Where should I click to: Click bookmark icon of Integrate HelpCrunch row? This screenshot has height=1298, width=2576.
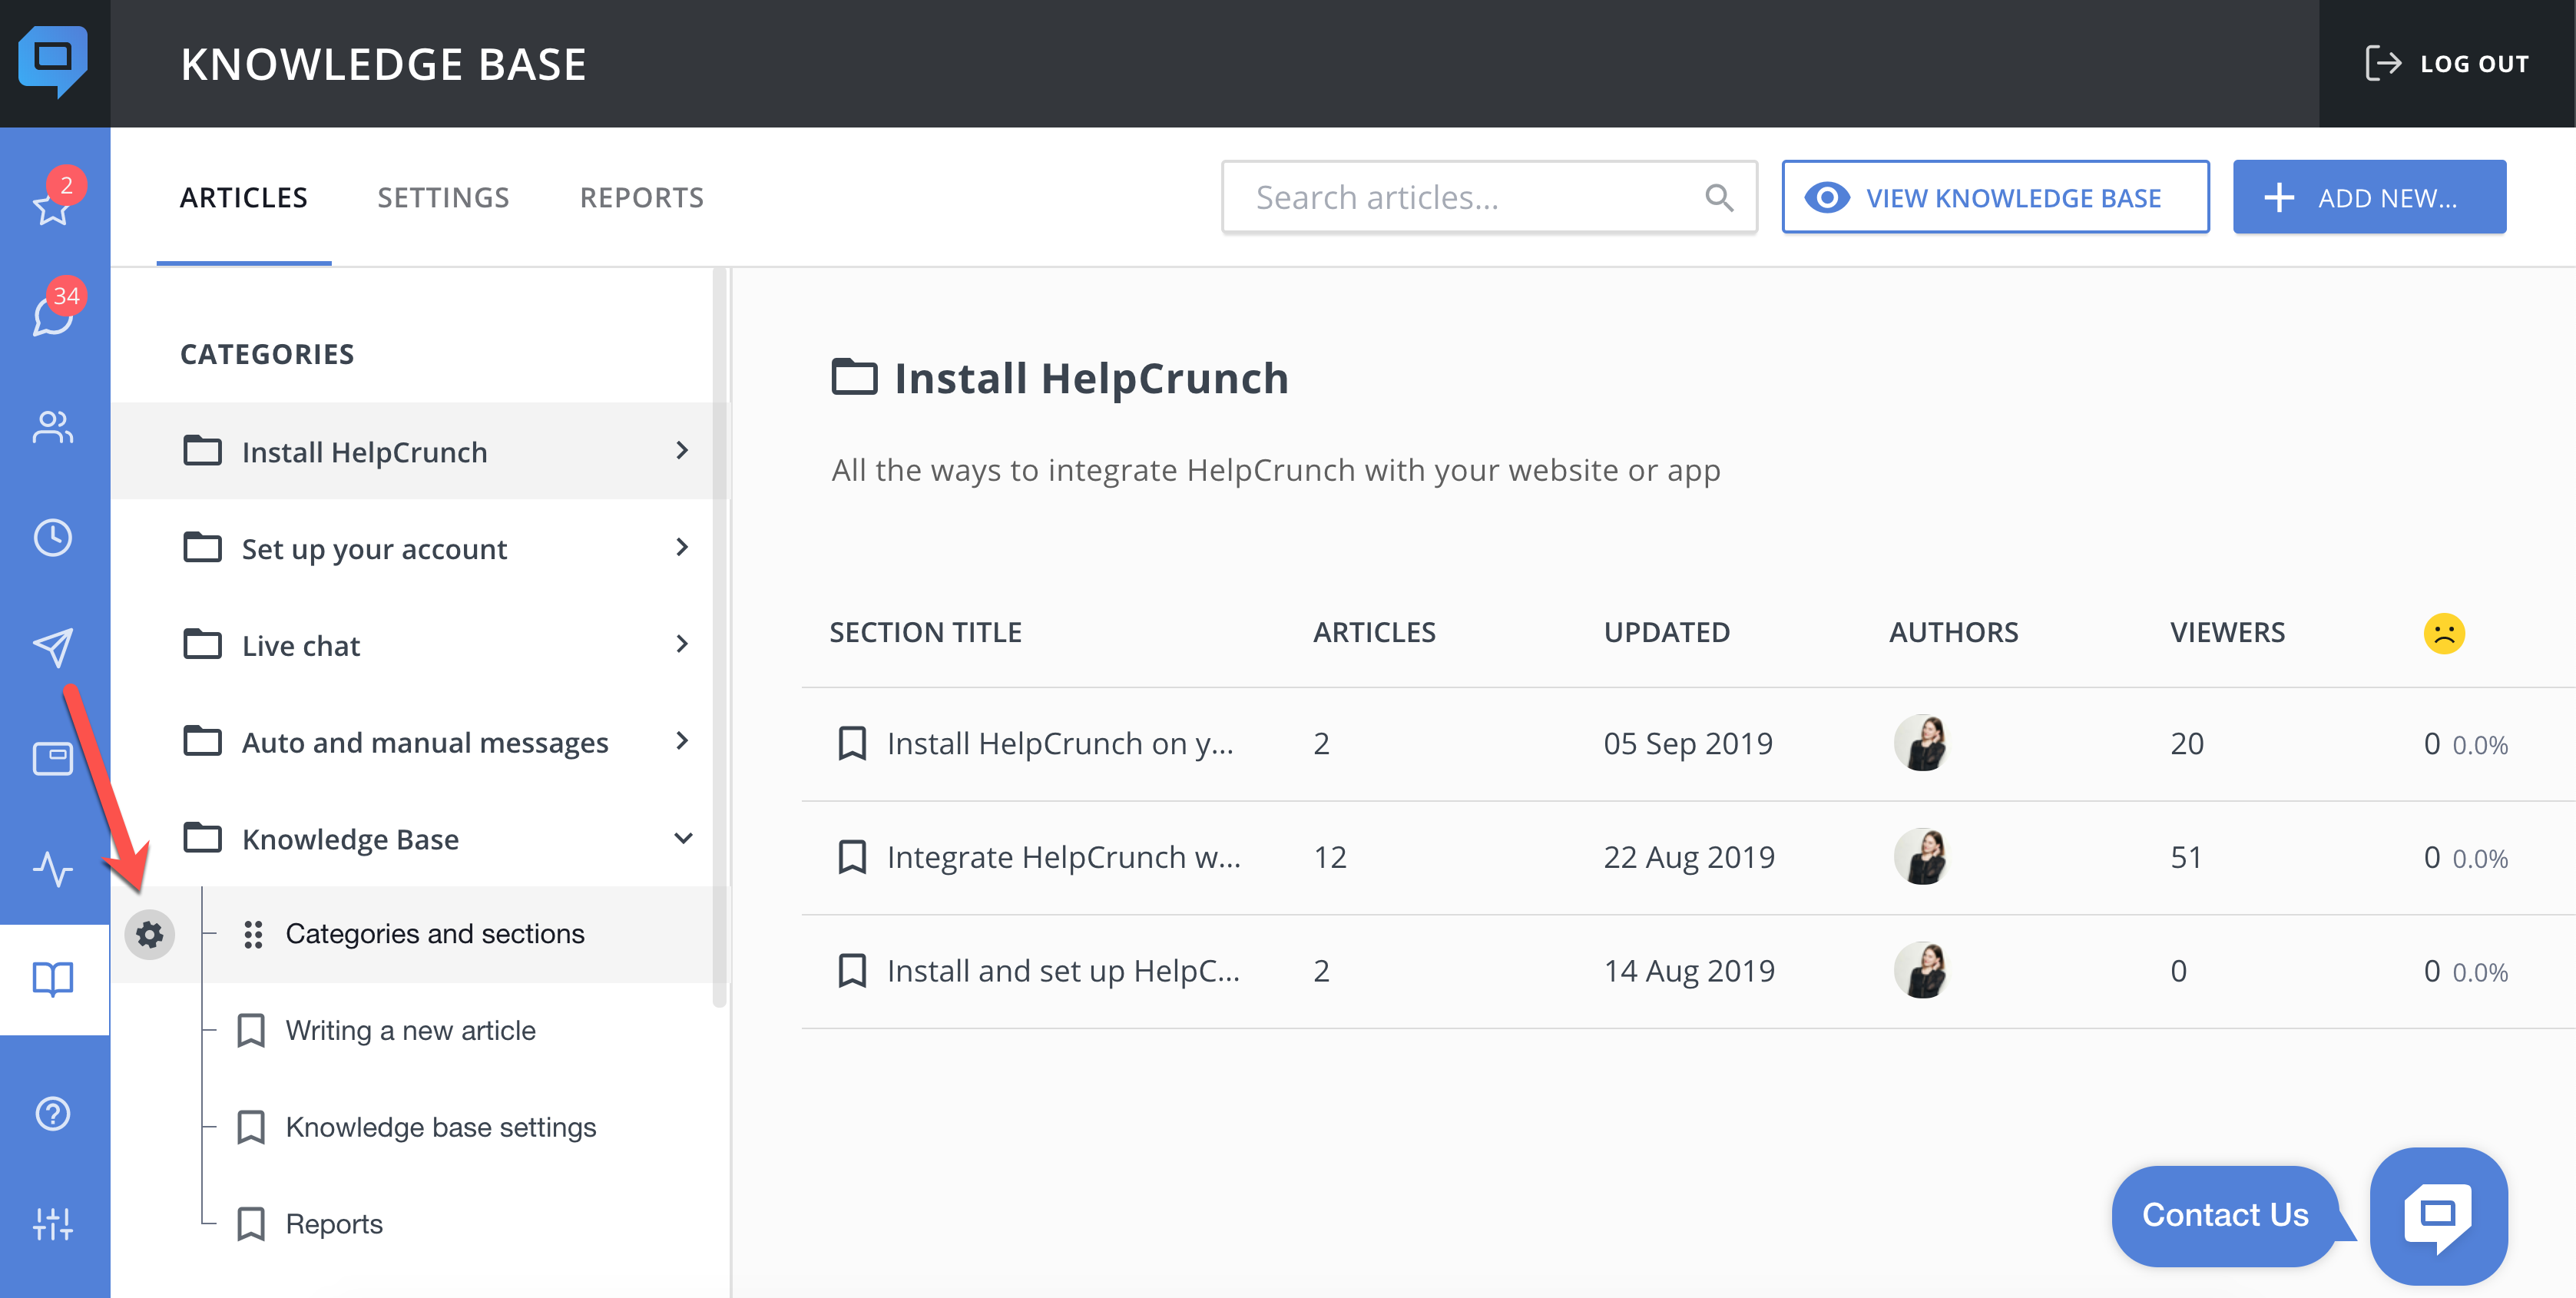coord(852,857)
